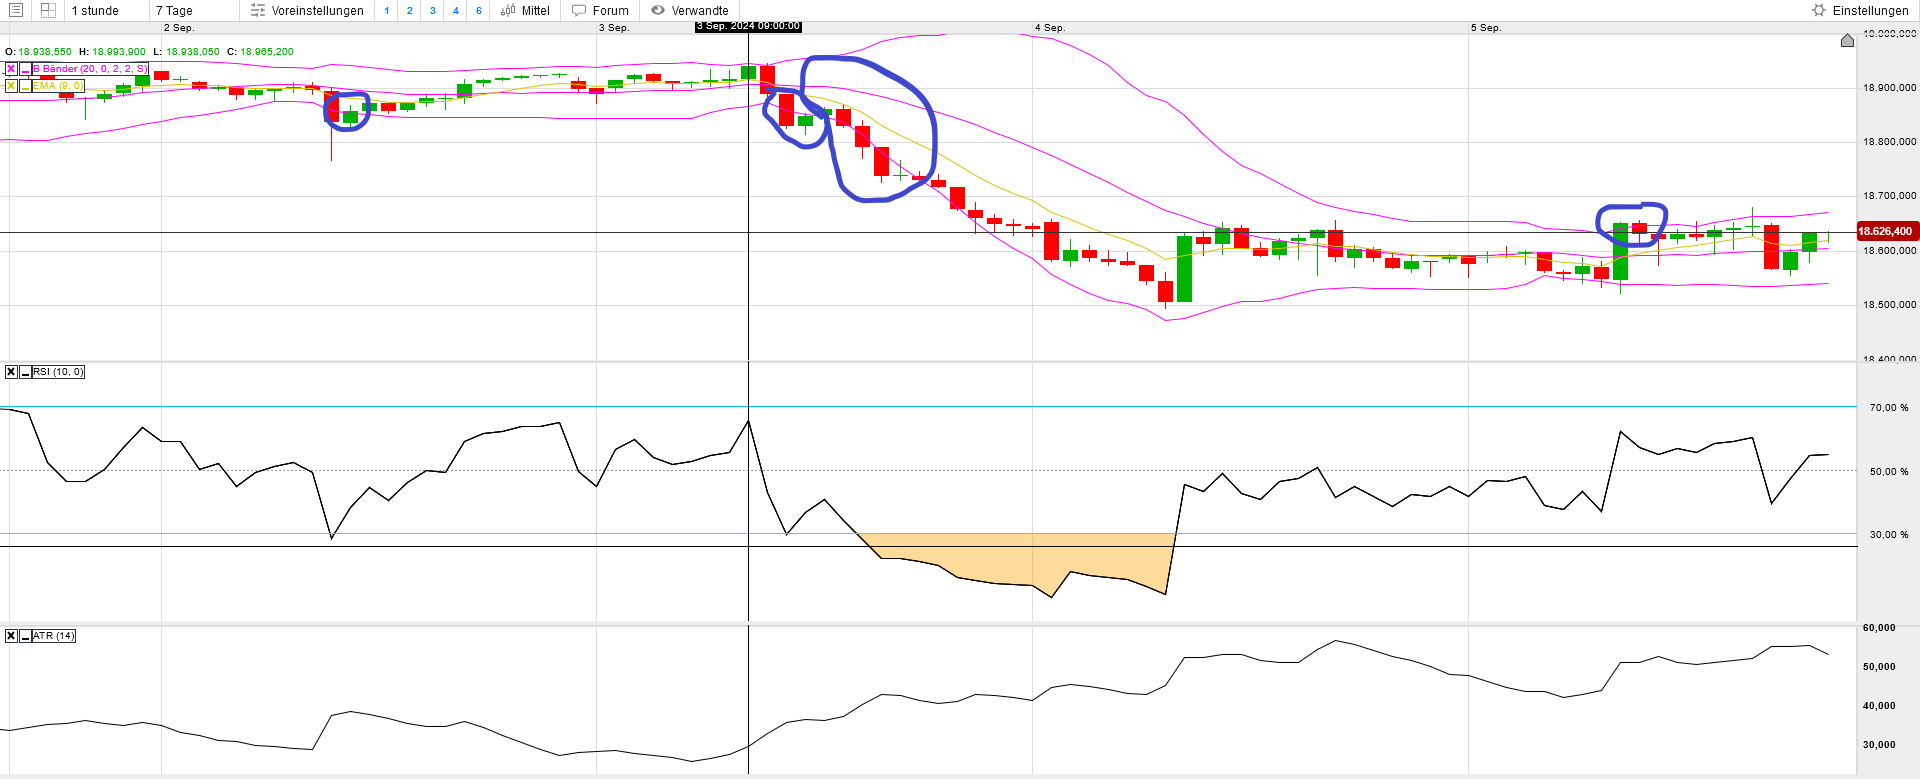
Task: Remove the B Bänder indicator
Action: 11,69
